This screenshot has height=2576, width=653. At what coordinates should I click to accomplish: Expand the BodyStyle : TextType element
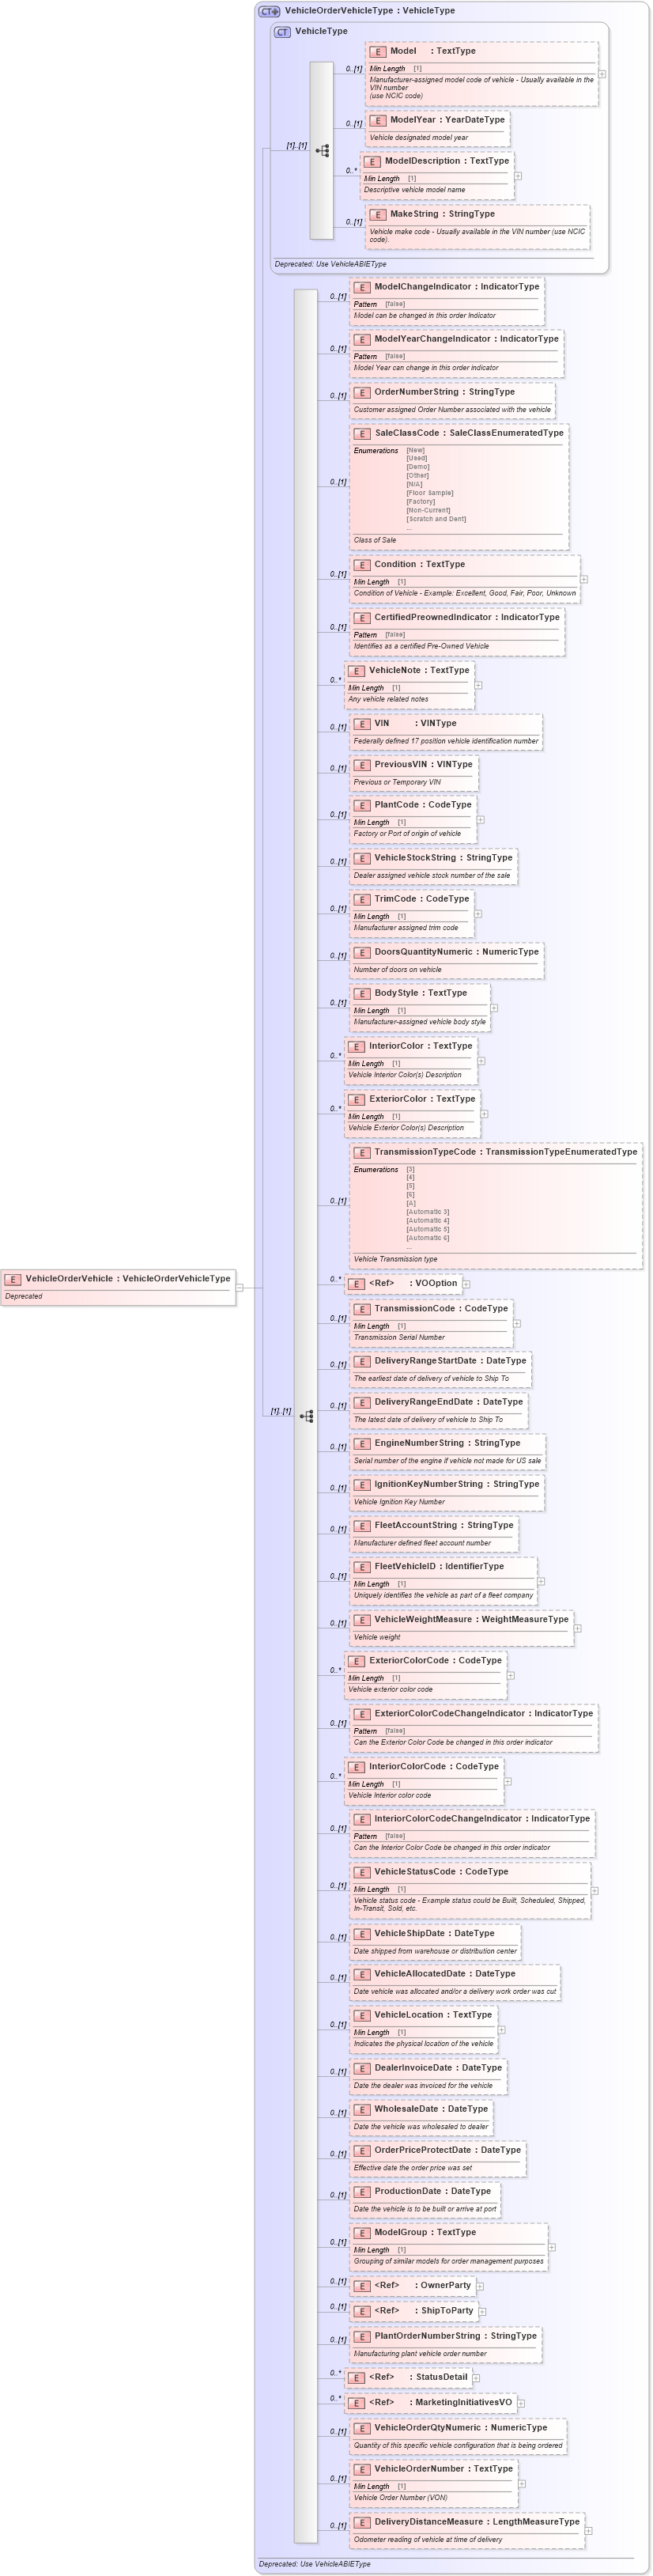pos(494,1008)
